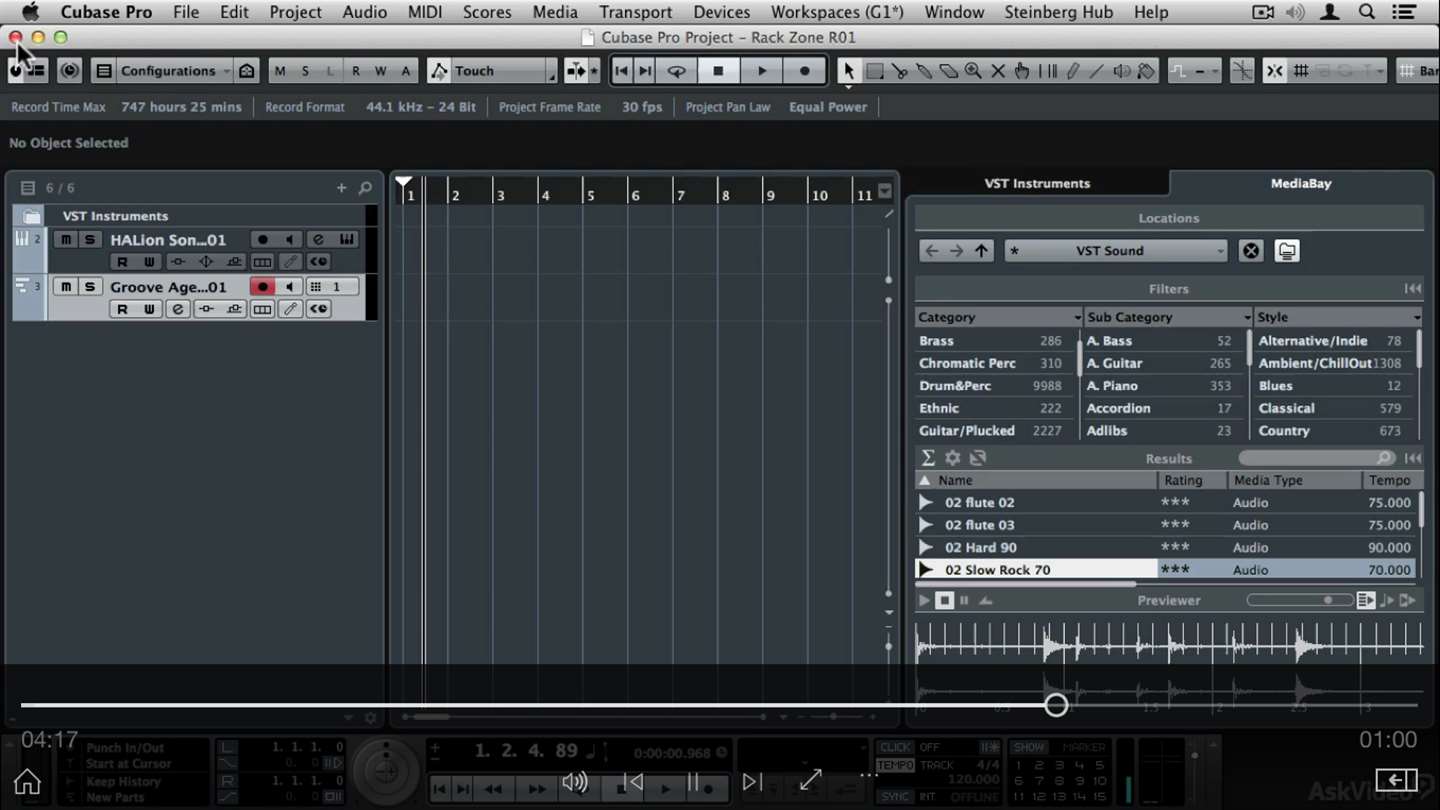The width and height of the screenshot is (1440, 810).
Task: Pick the Split scissors tool
Action: point(900,71)
